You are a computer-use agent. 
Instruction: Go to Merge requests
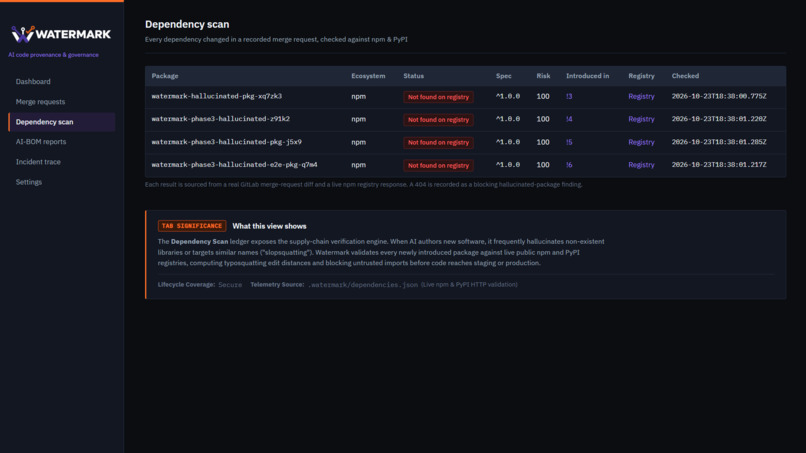(40, 102)
